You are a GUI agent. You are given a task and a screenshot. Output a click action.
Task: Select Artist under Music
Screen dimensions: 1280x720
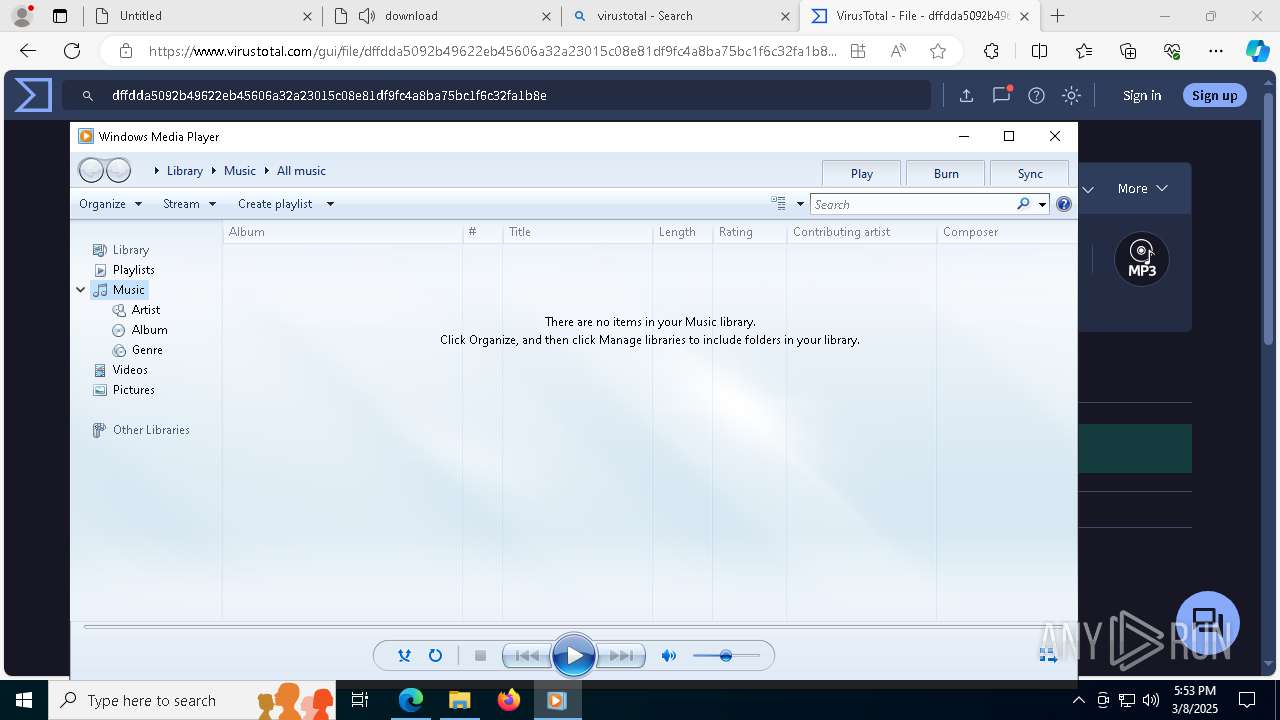[x=146, y=310]
